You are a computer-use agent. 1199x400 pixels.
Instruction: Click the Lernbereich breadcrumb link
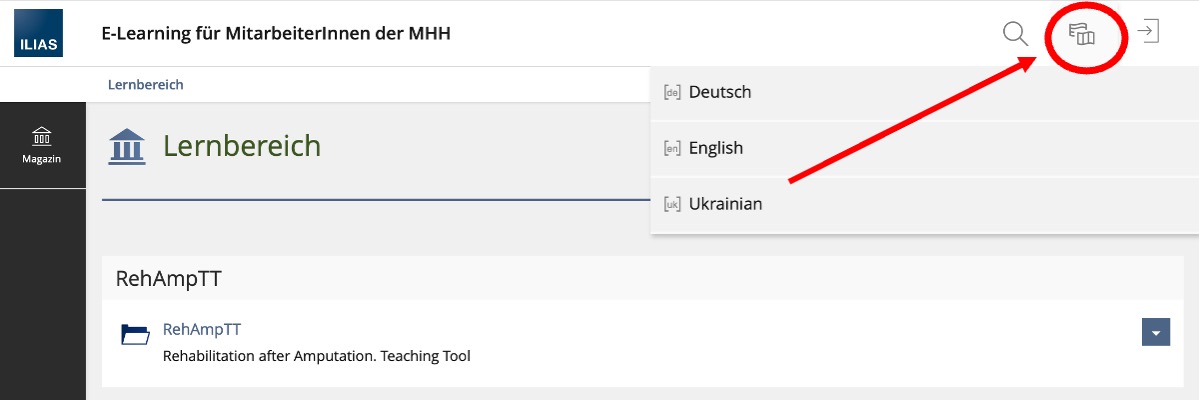pyautogui.click(x=145, y=85)
